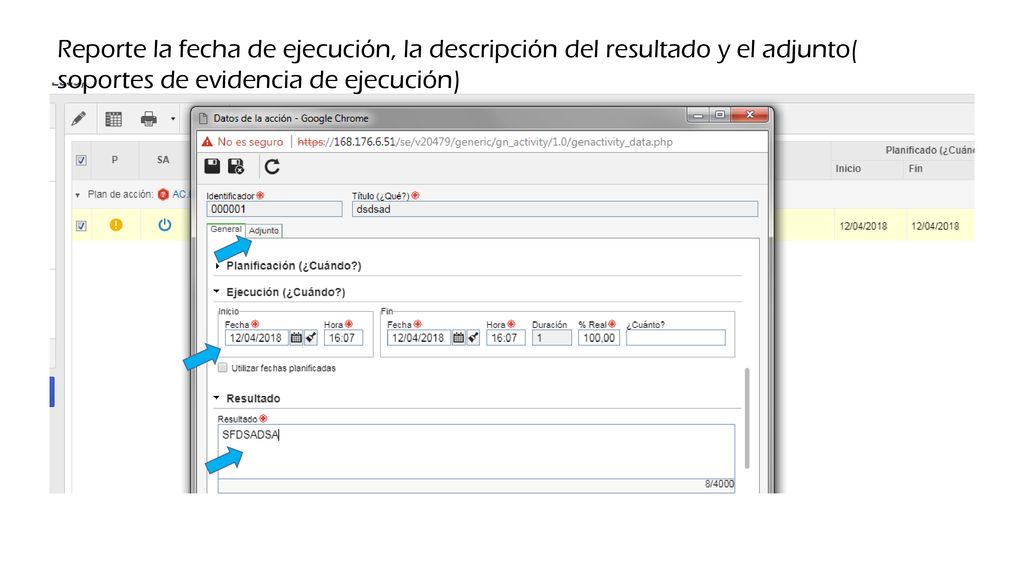Image resolution: width=1024 pixels, height=576 pixels.
Task: Click the Inicio column header in background table
Action: 848,168
